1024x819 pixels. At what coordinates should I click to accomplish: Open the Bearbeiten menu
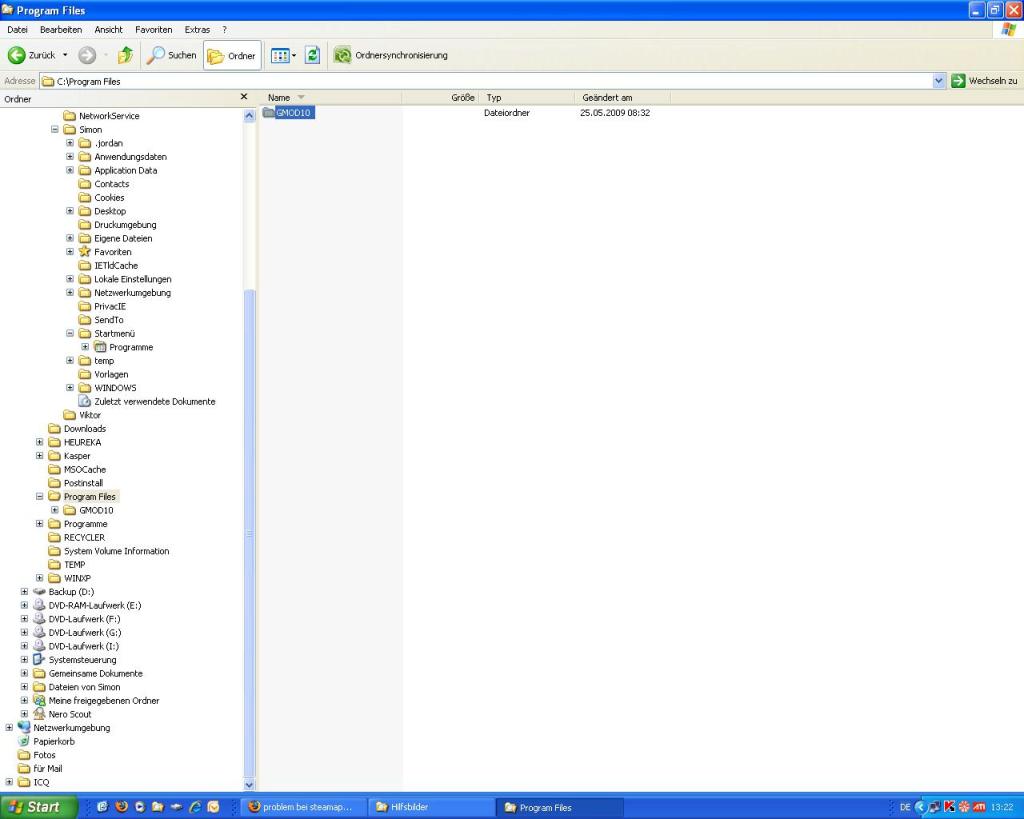[x=60, y=30]
